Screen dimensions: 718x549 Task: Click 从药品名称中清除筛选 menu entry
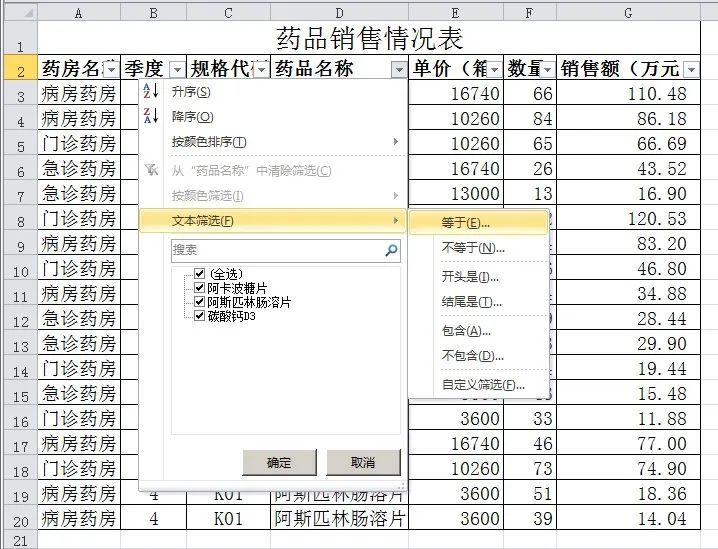coord(273,171)
